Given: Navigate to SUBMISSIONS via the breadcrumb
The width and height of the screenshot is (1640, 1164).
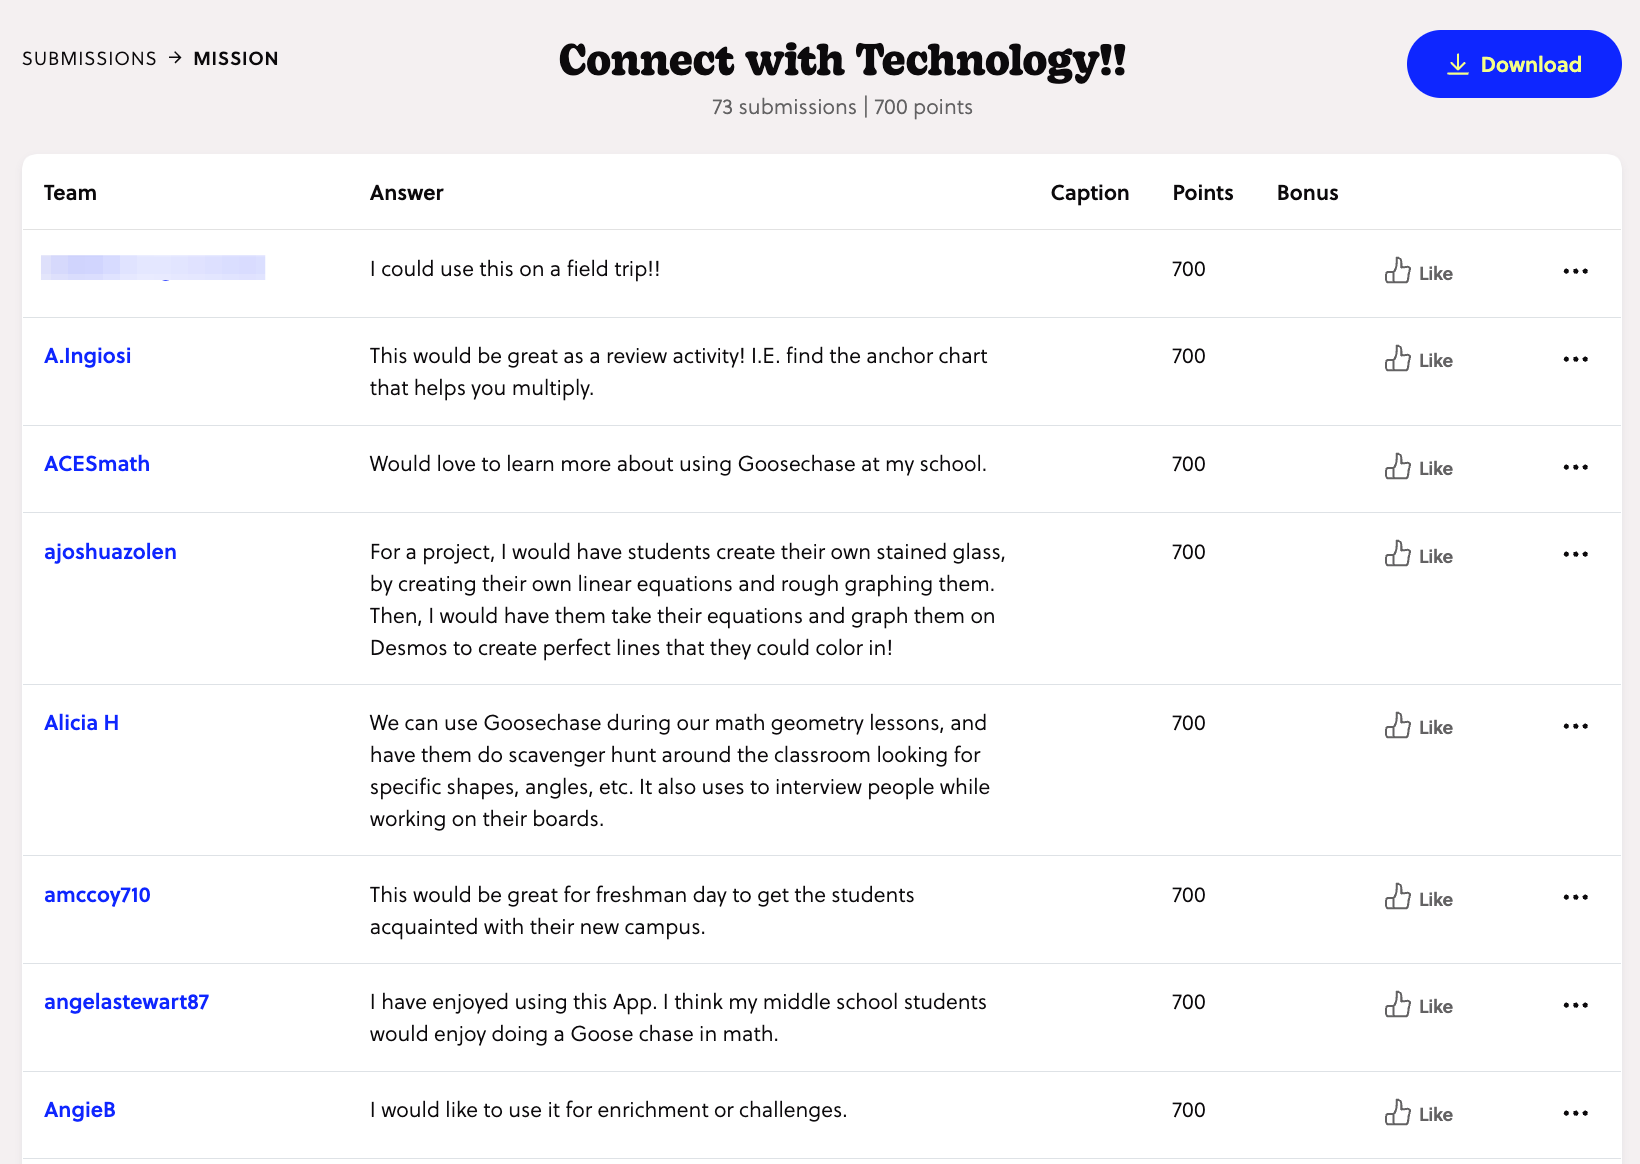Looking at the screenshot, I should pyautogui.click(x=89, y=58).
